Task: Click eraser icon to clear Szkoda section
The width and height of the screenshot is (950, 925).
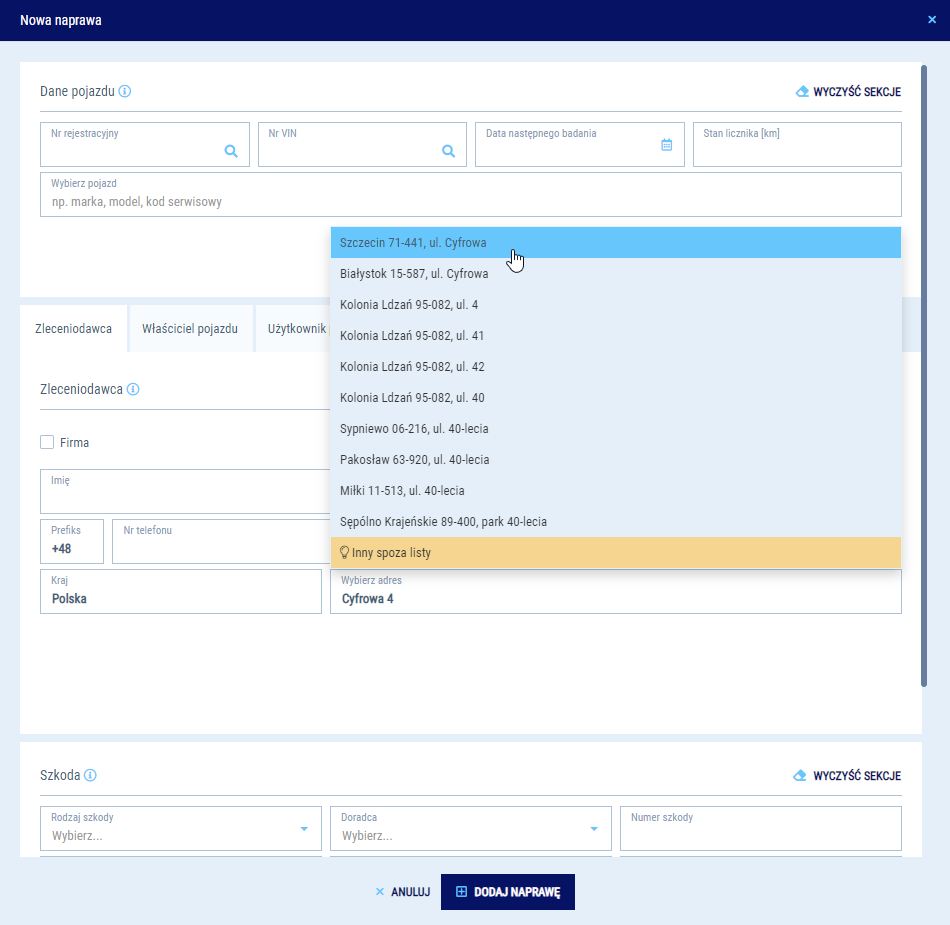Action: pyautogui.click(x=801, y=776)
